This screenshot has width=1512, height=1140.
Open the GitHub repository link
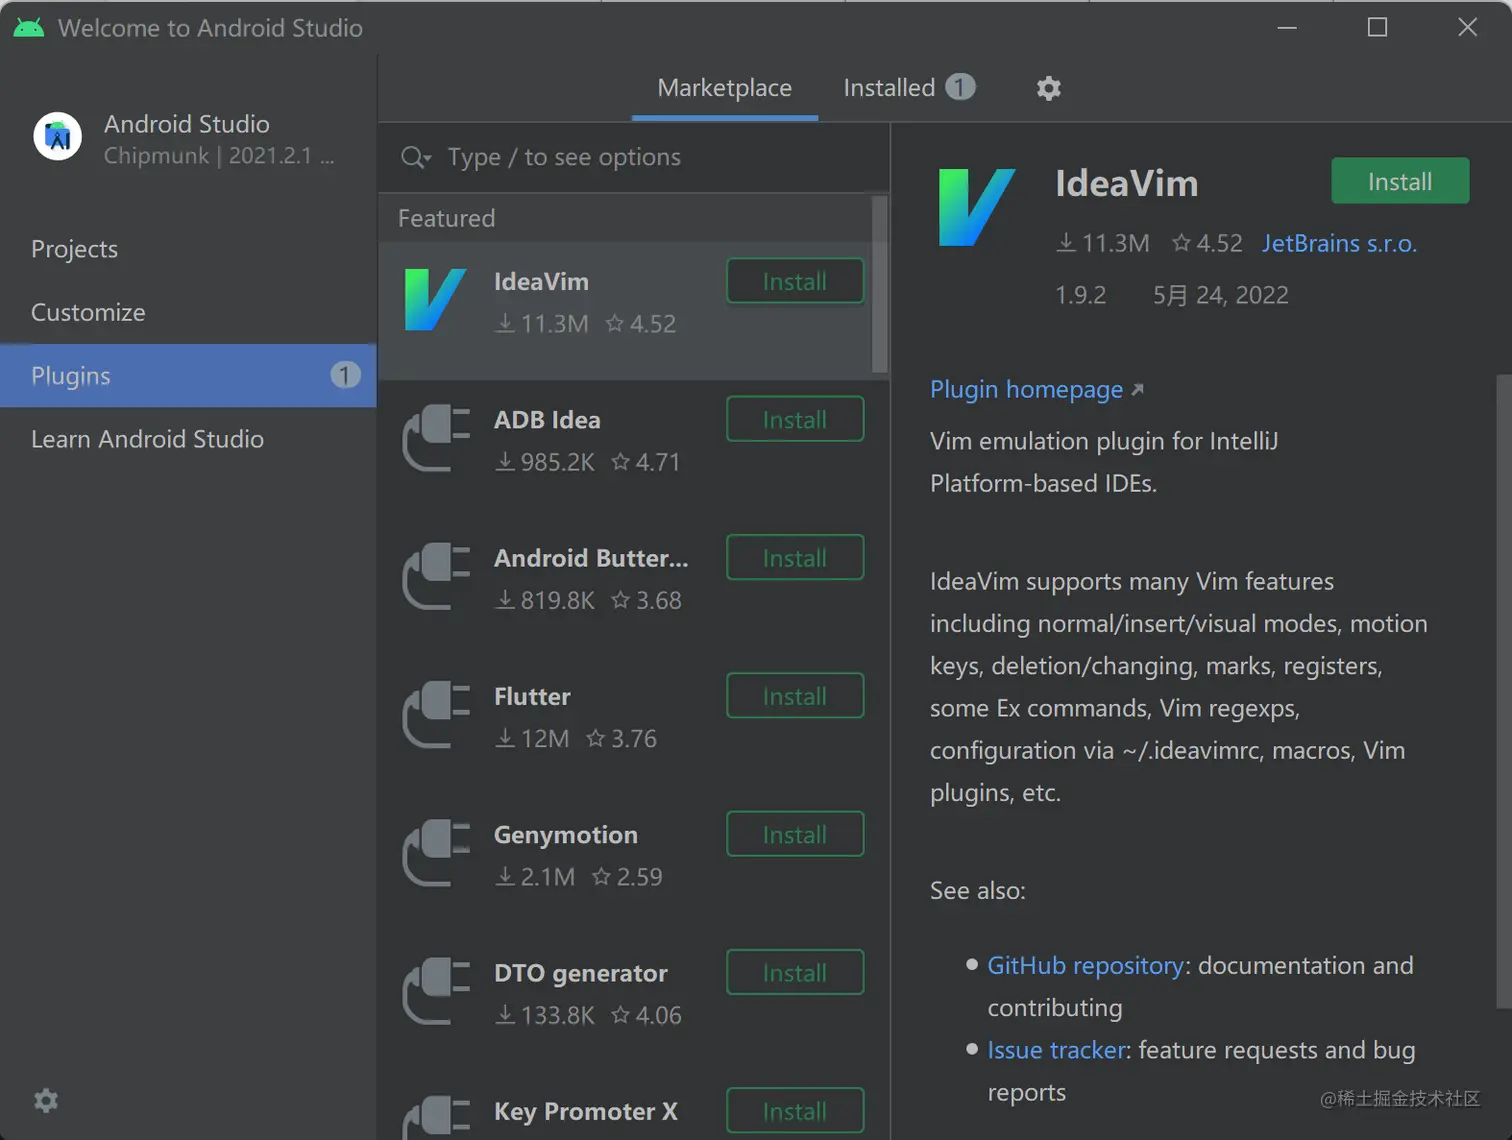[1085, 965]
